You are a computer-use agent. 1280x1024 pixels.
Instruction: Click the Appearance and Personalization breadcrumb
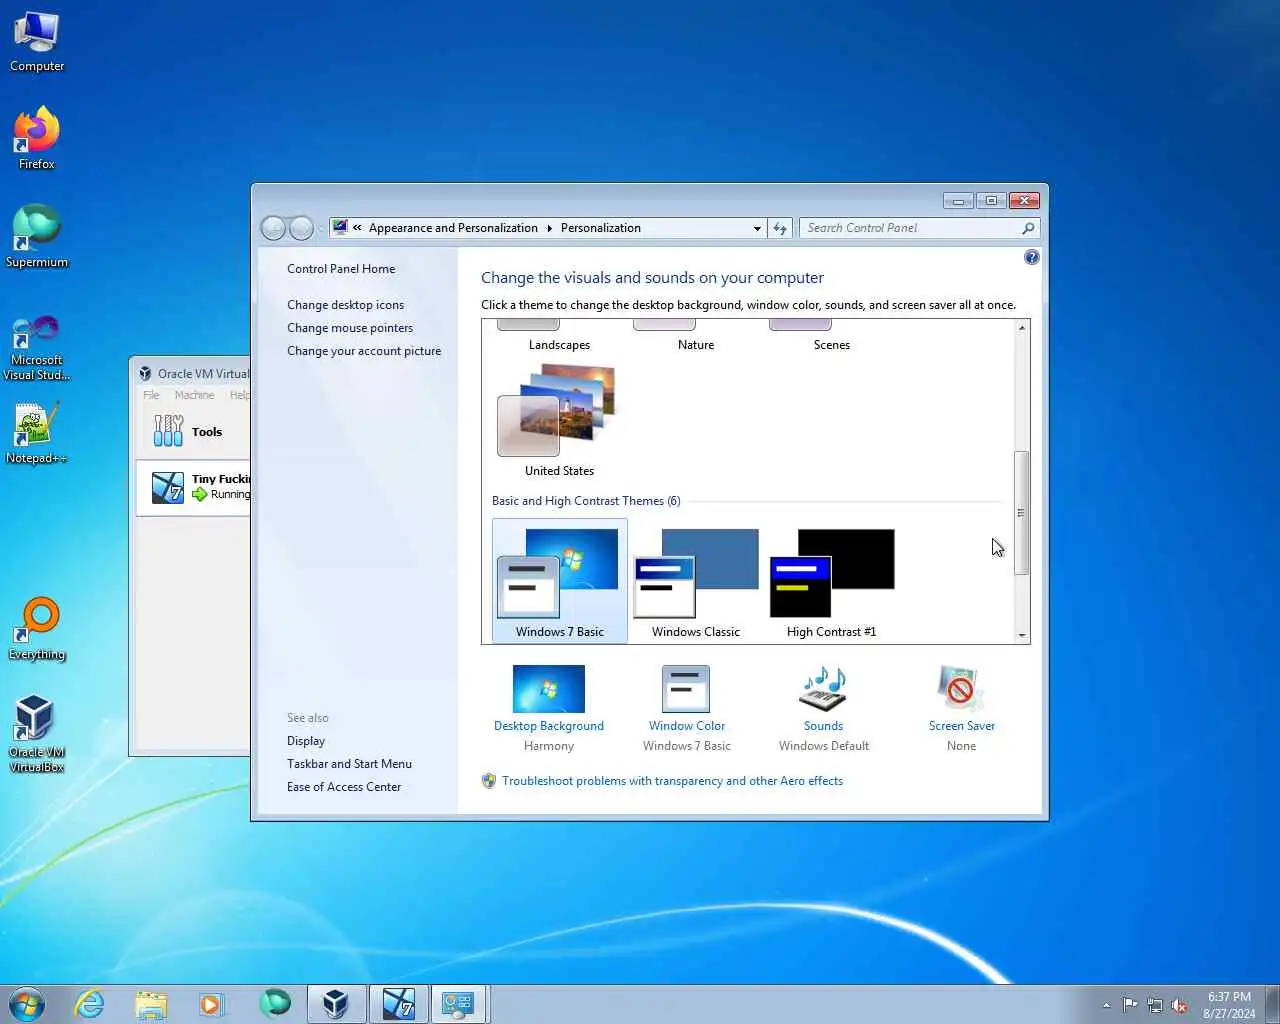click(453, 228)
